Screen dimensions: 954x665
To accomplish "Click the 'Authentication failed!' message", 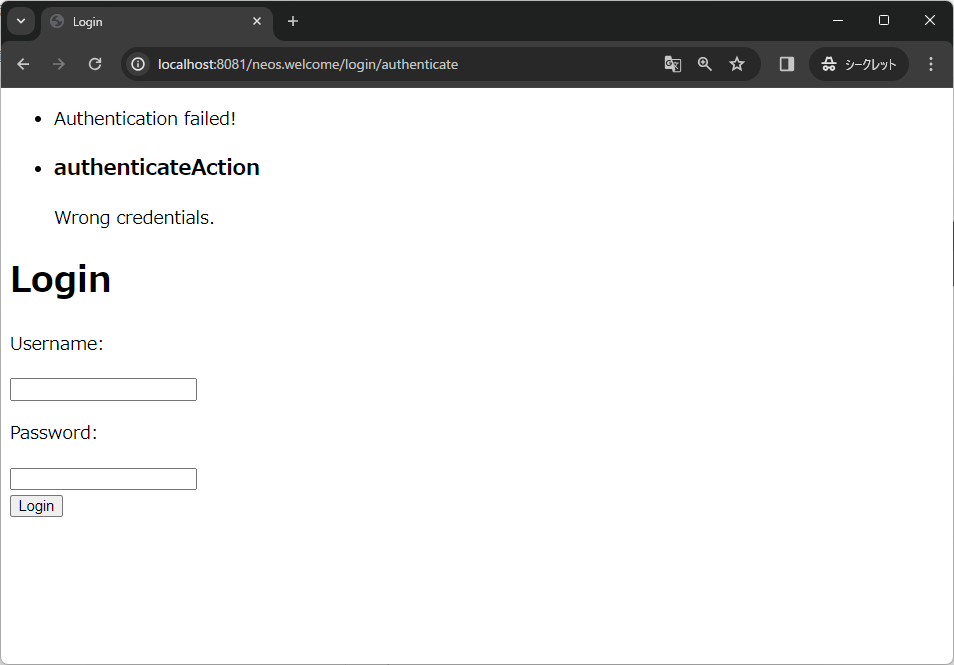I will click(145, 119).
